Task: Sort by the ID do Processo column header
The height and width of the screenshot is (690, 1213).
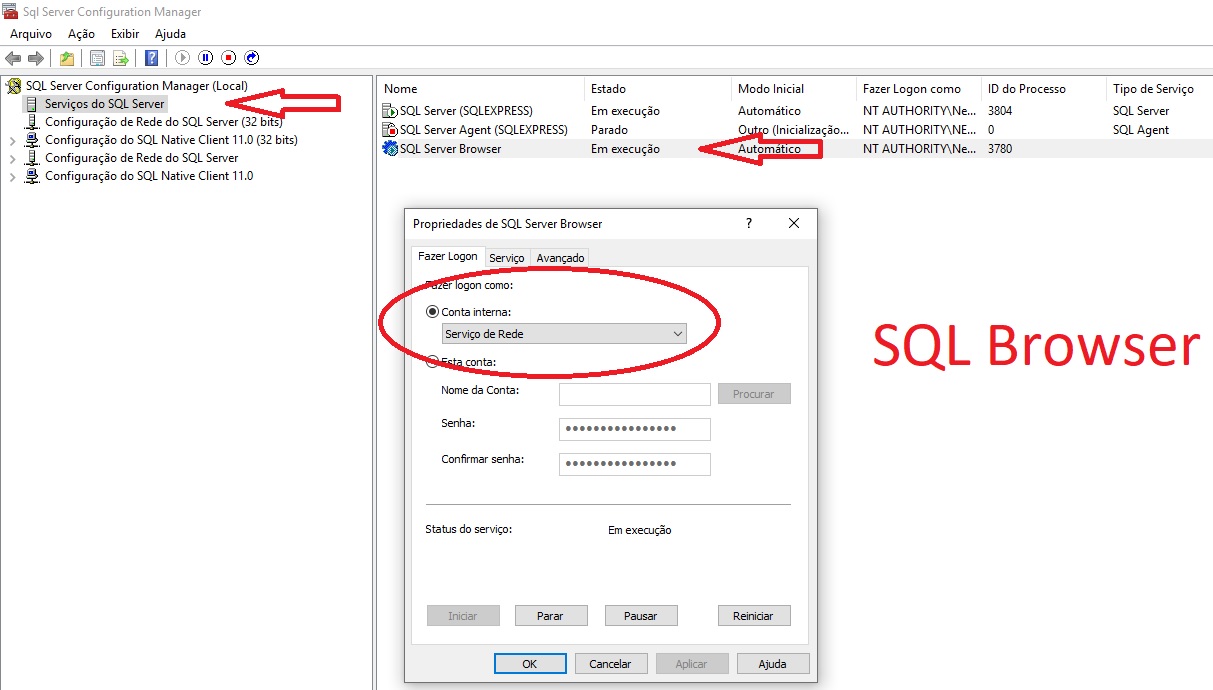Action: coord(1044,89)
